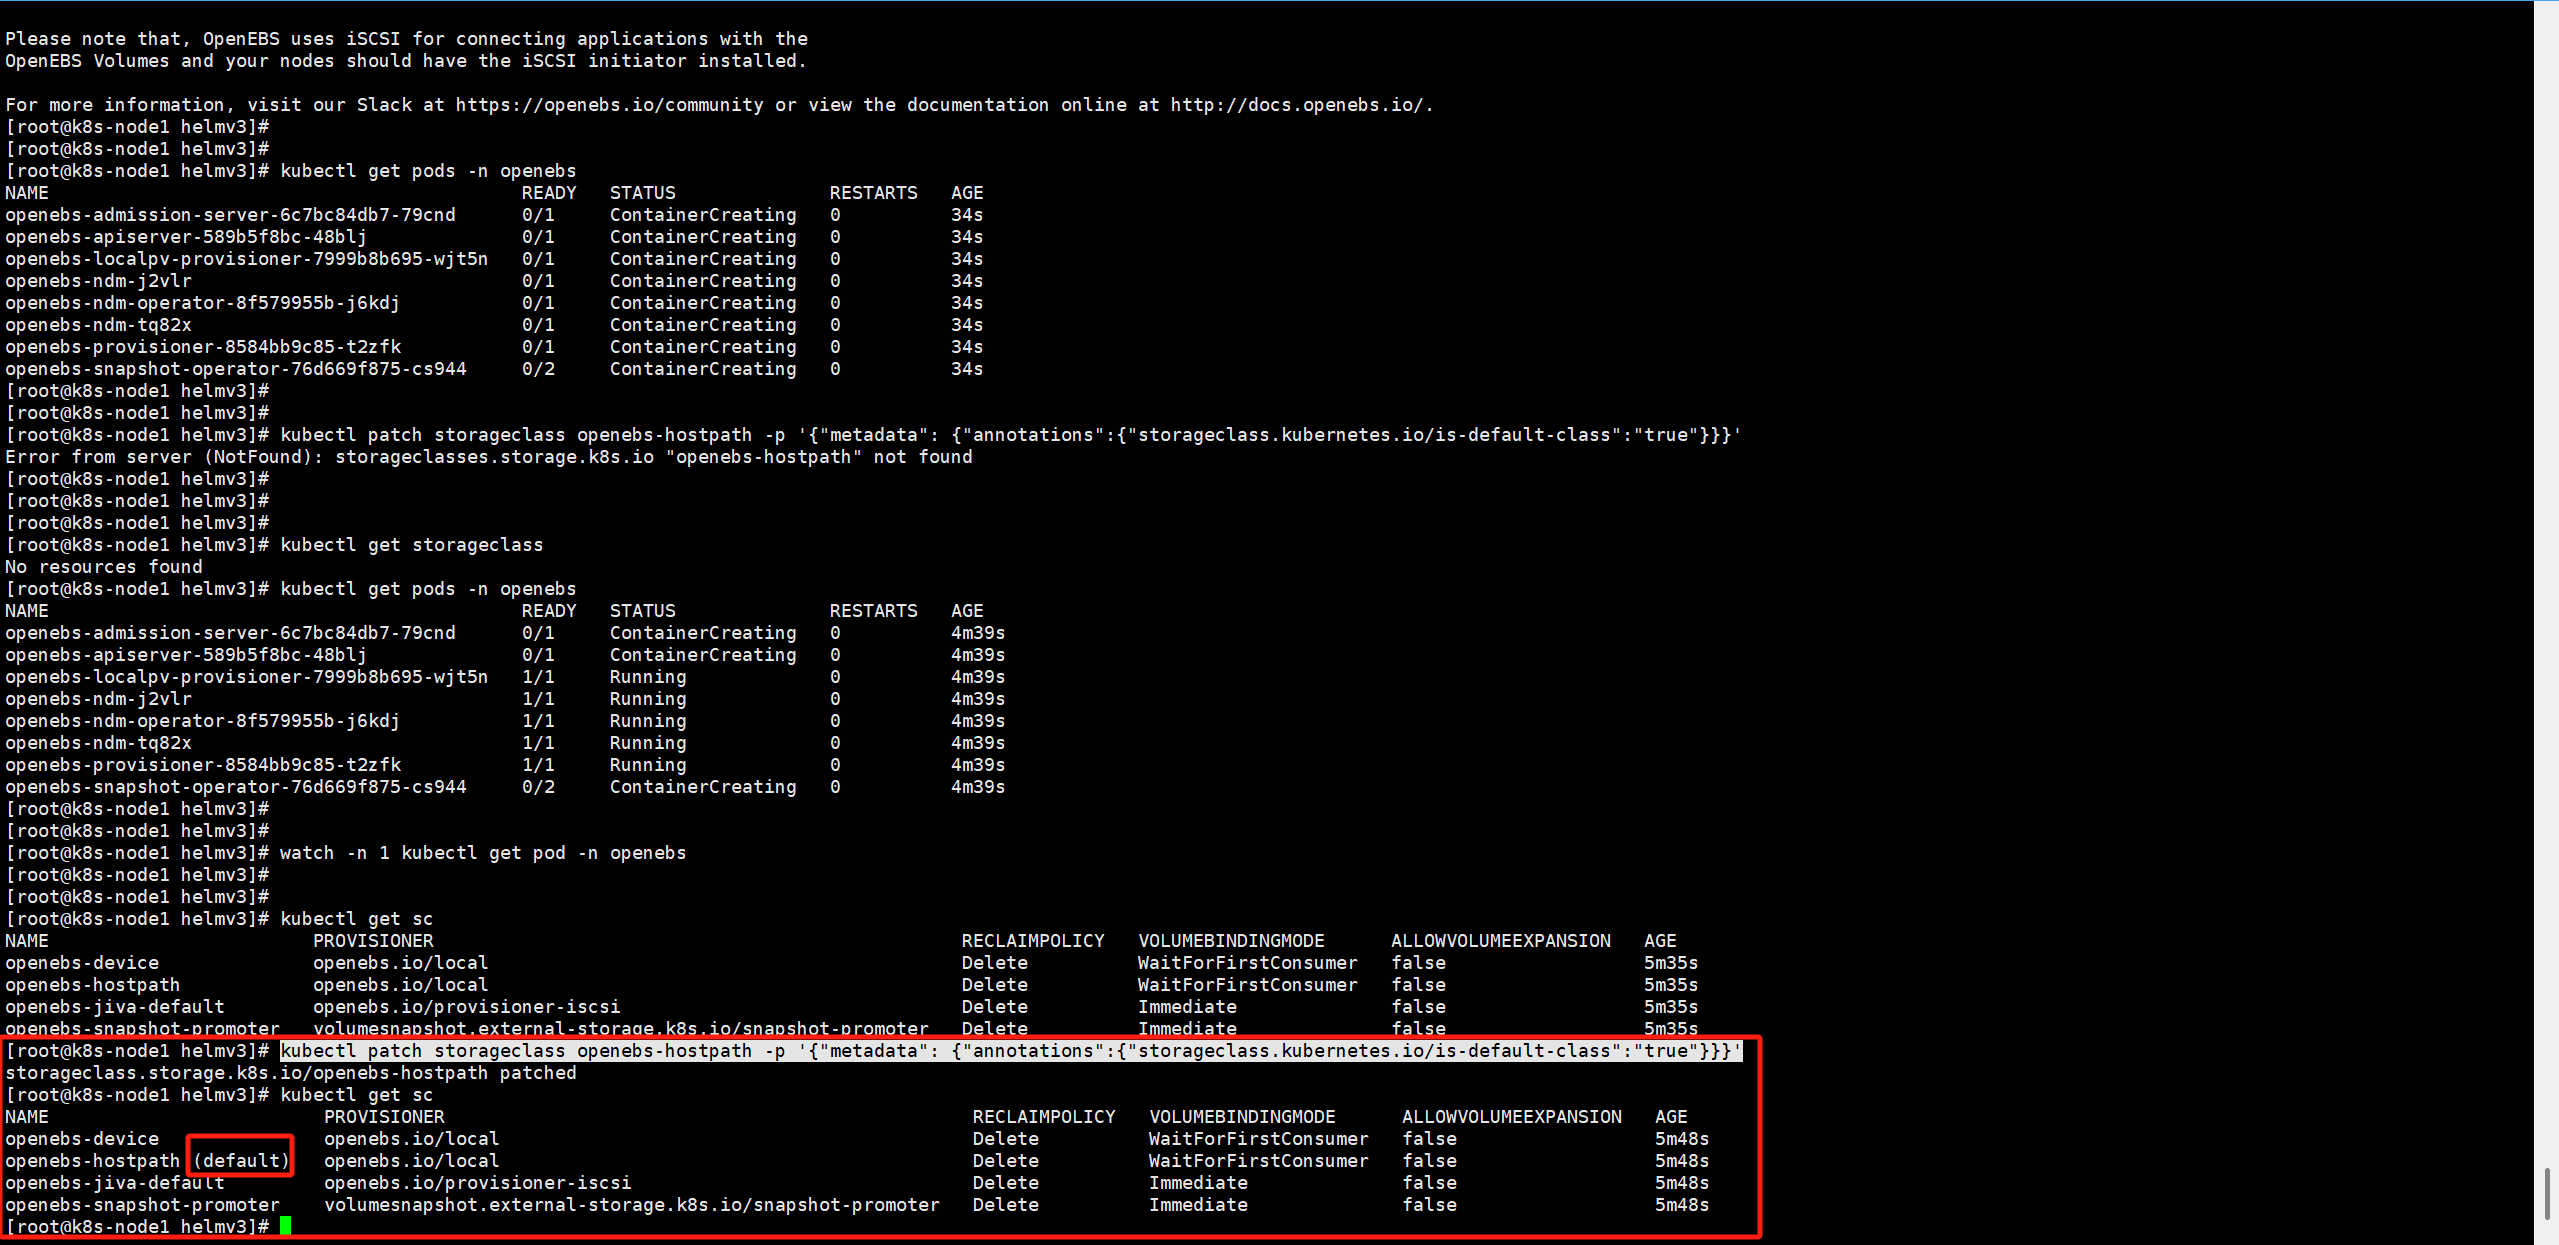Click openebs-apiserver-589b5f8bc-48blj in the 4m39s pod listing

(x=186, y=654)
